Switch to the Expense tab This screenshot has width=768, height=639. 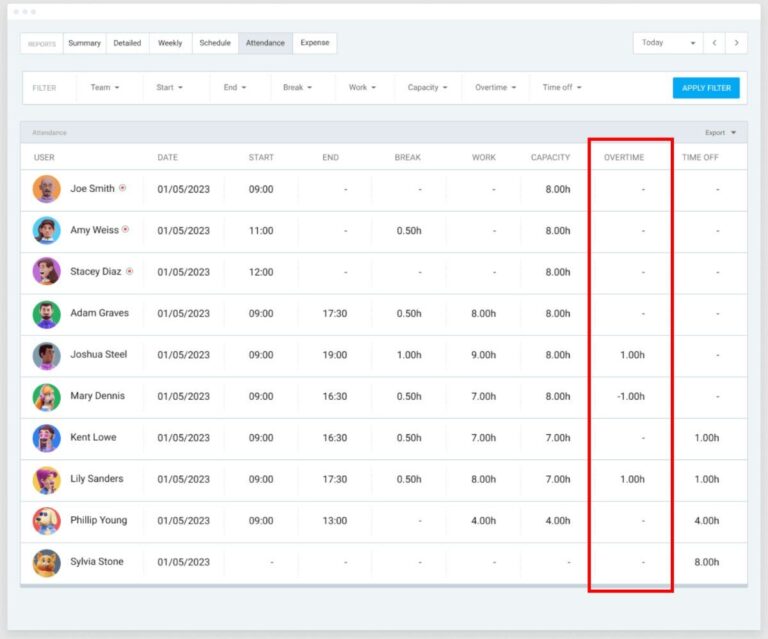(x=315, y=43)
